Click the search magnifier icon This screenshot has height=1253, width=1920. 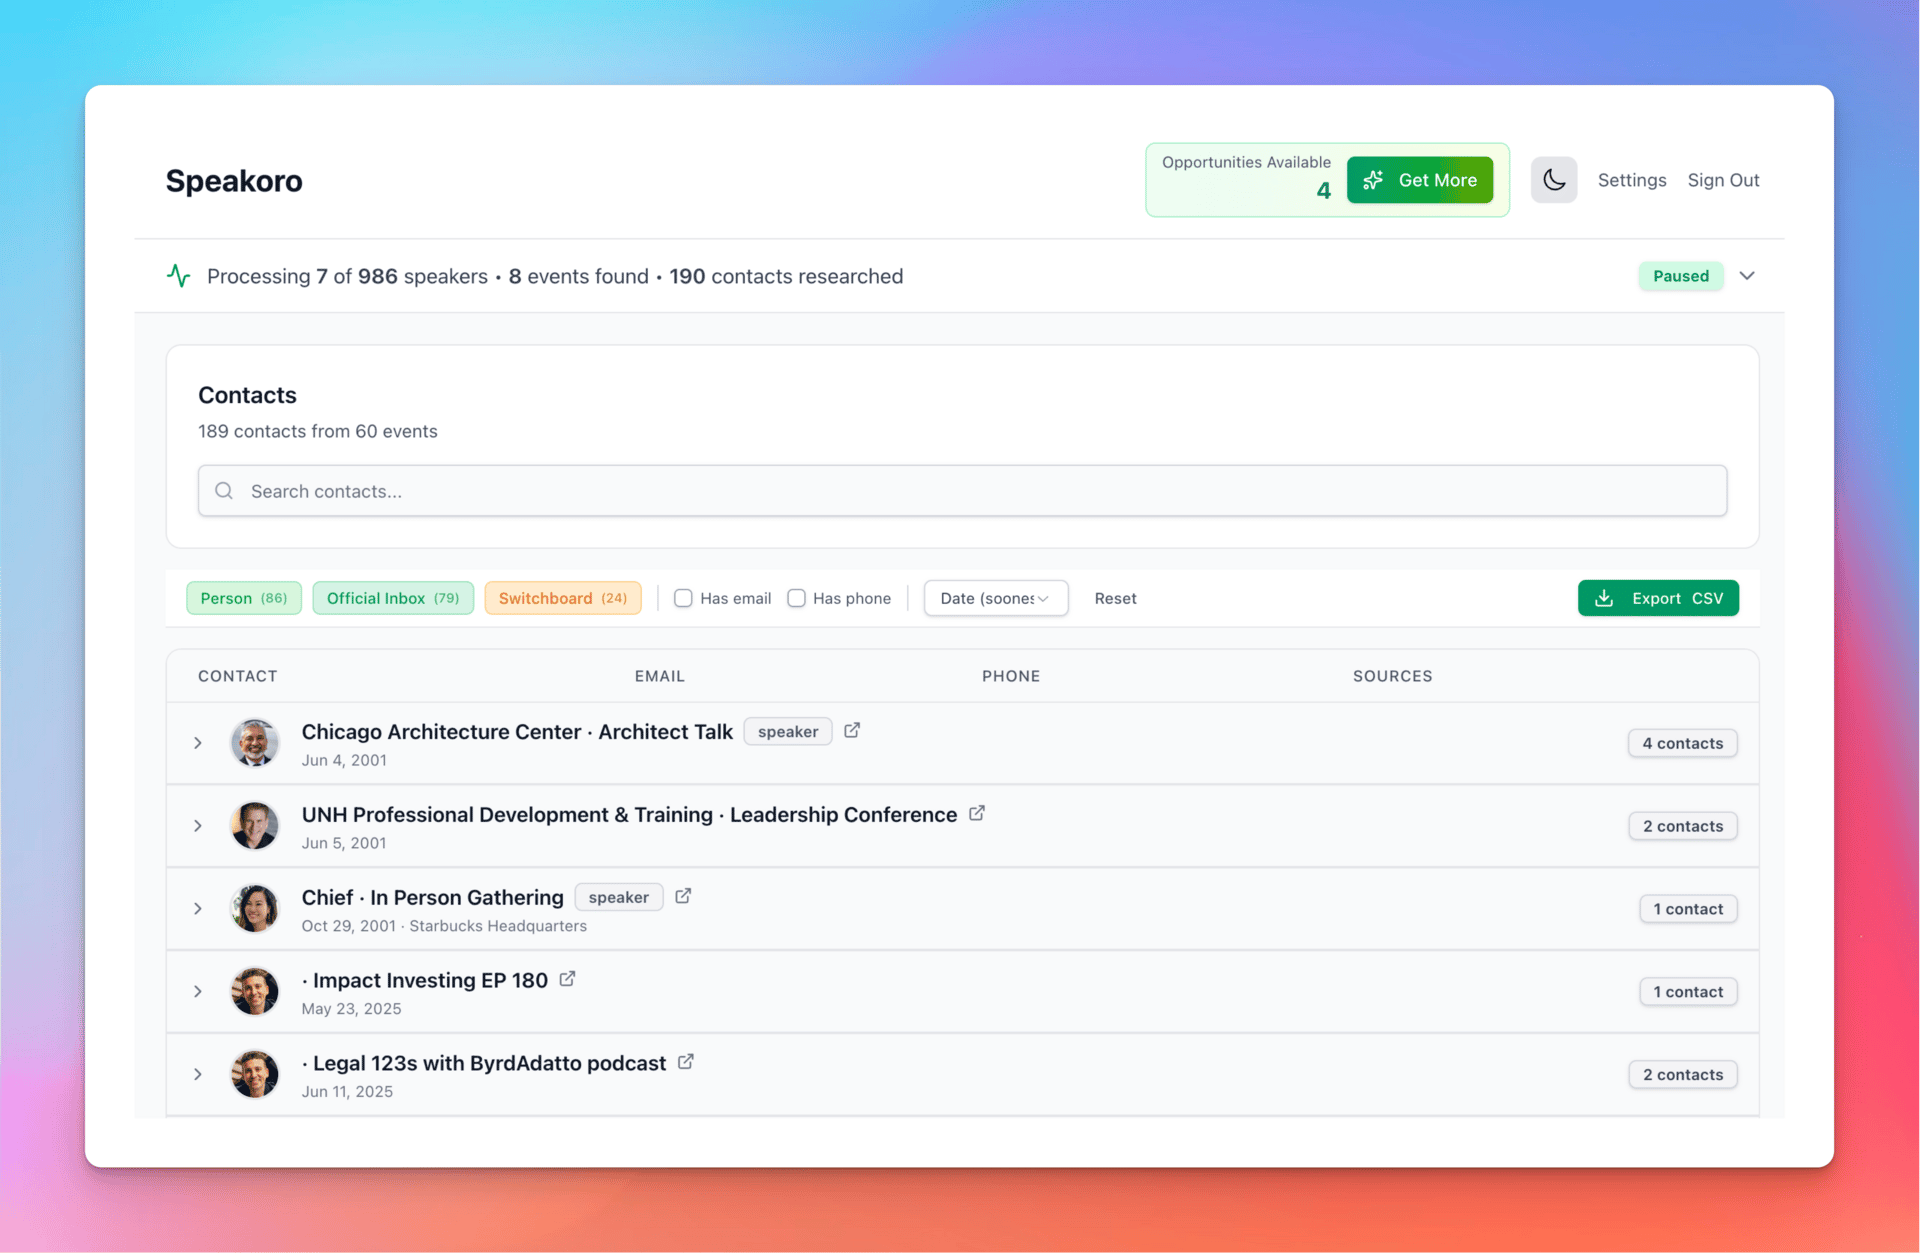pos(224,491)
